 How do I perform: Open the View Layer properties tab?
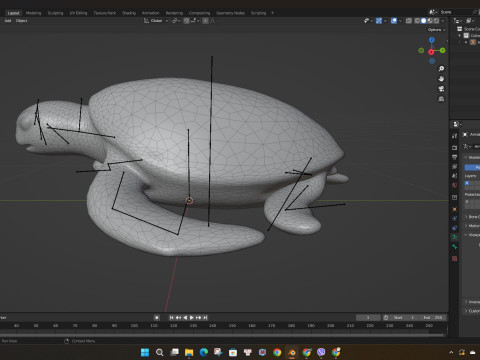point(455,166)
